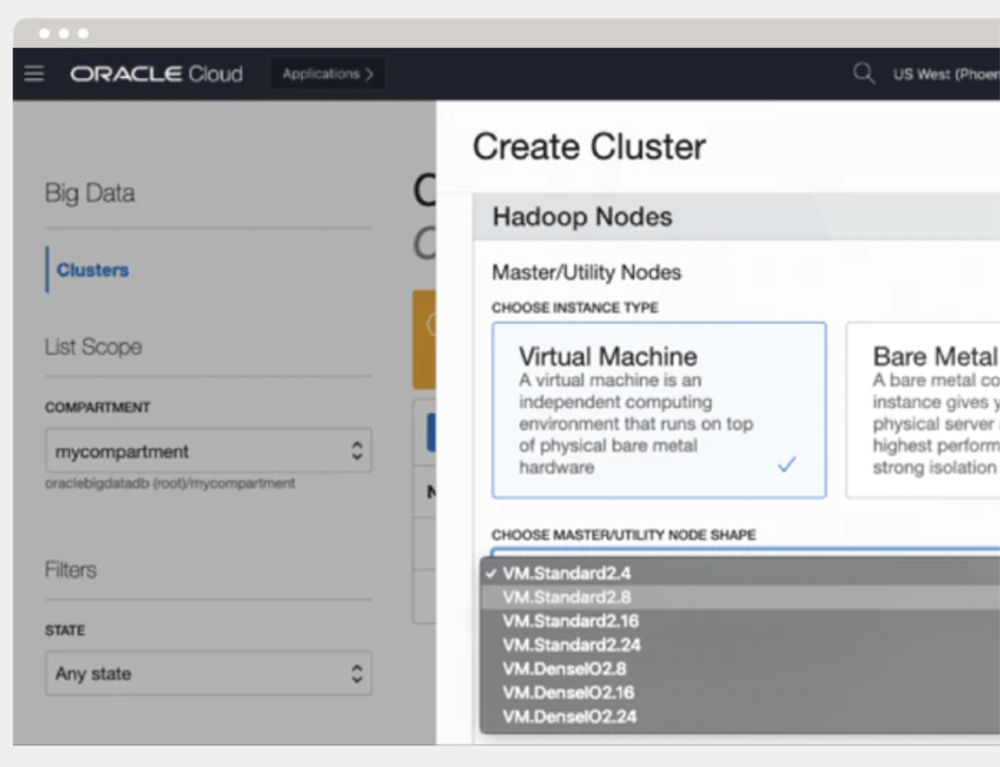Choose VM.Standard2.24 shape option
The height and width of the screenshot is (767, 1000).
740,645
